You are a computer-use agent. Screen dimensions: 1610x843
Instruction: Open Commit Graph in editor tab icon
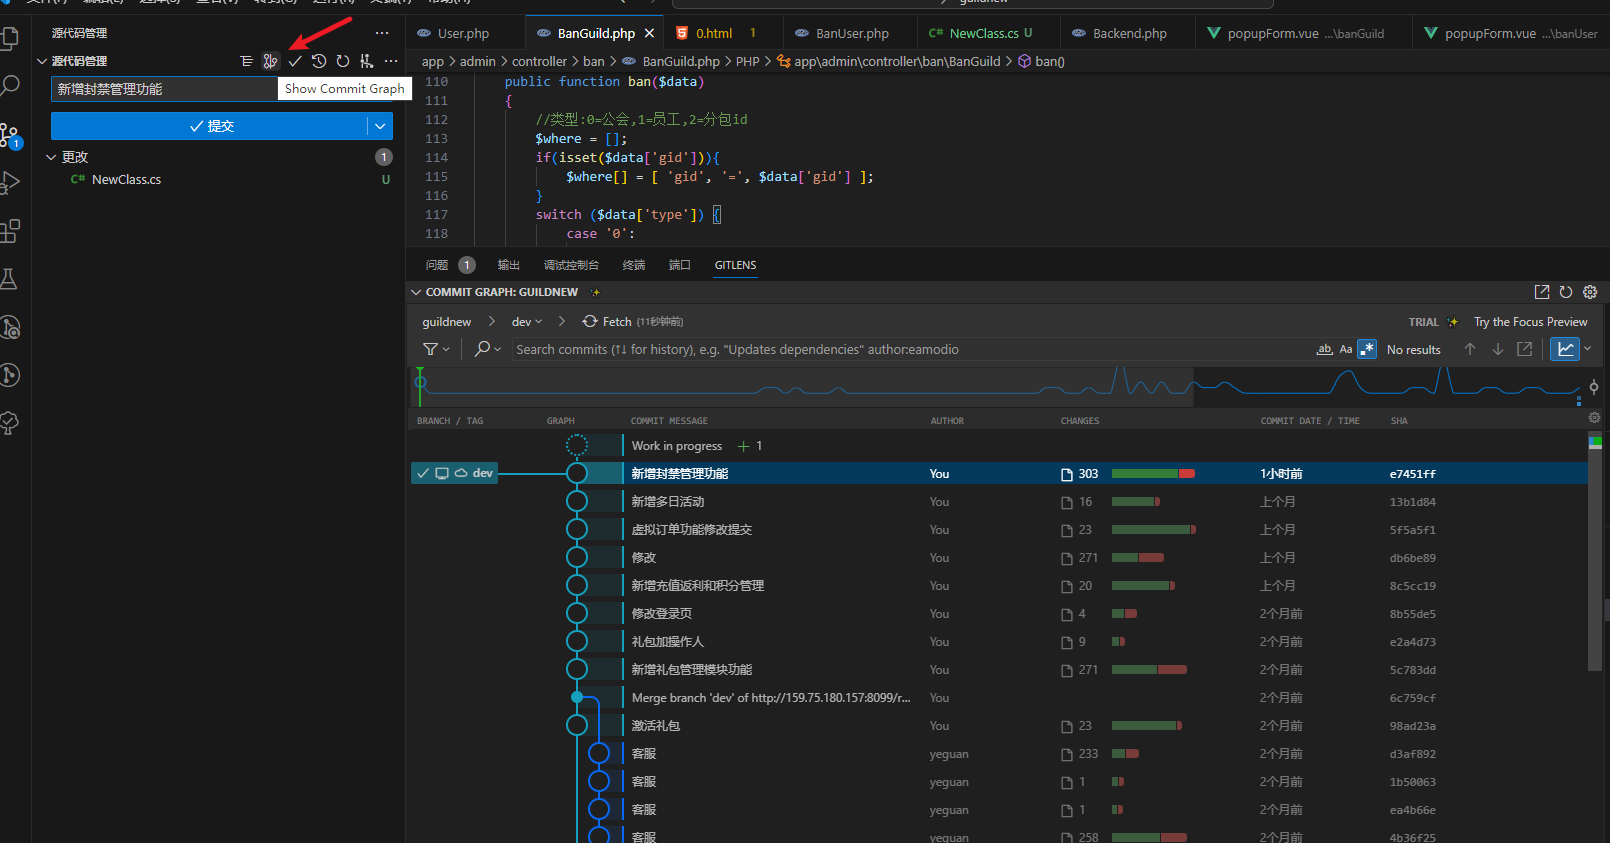[x=1542, y=292]
